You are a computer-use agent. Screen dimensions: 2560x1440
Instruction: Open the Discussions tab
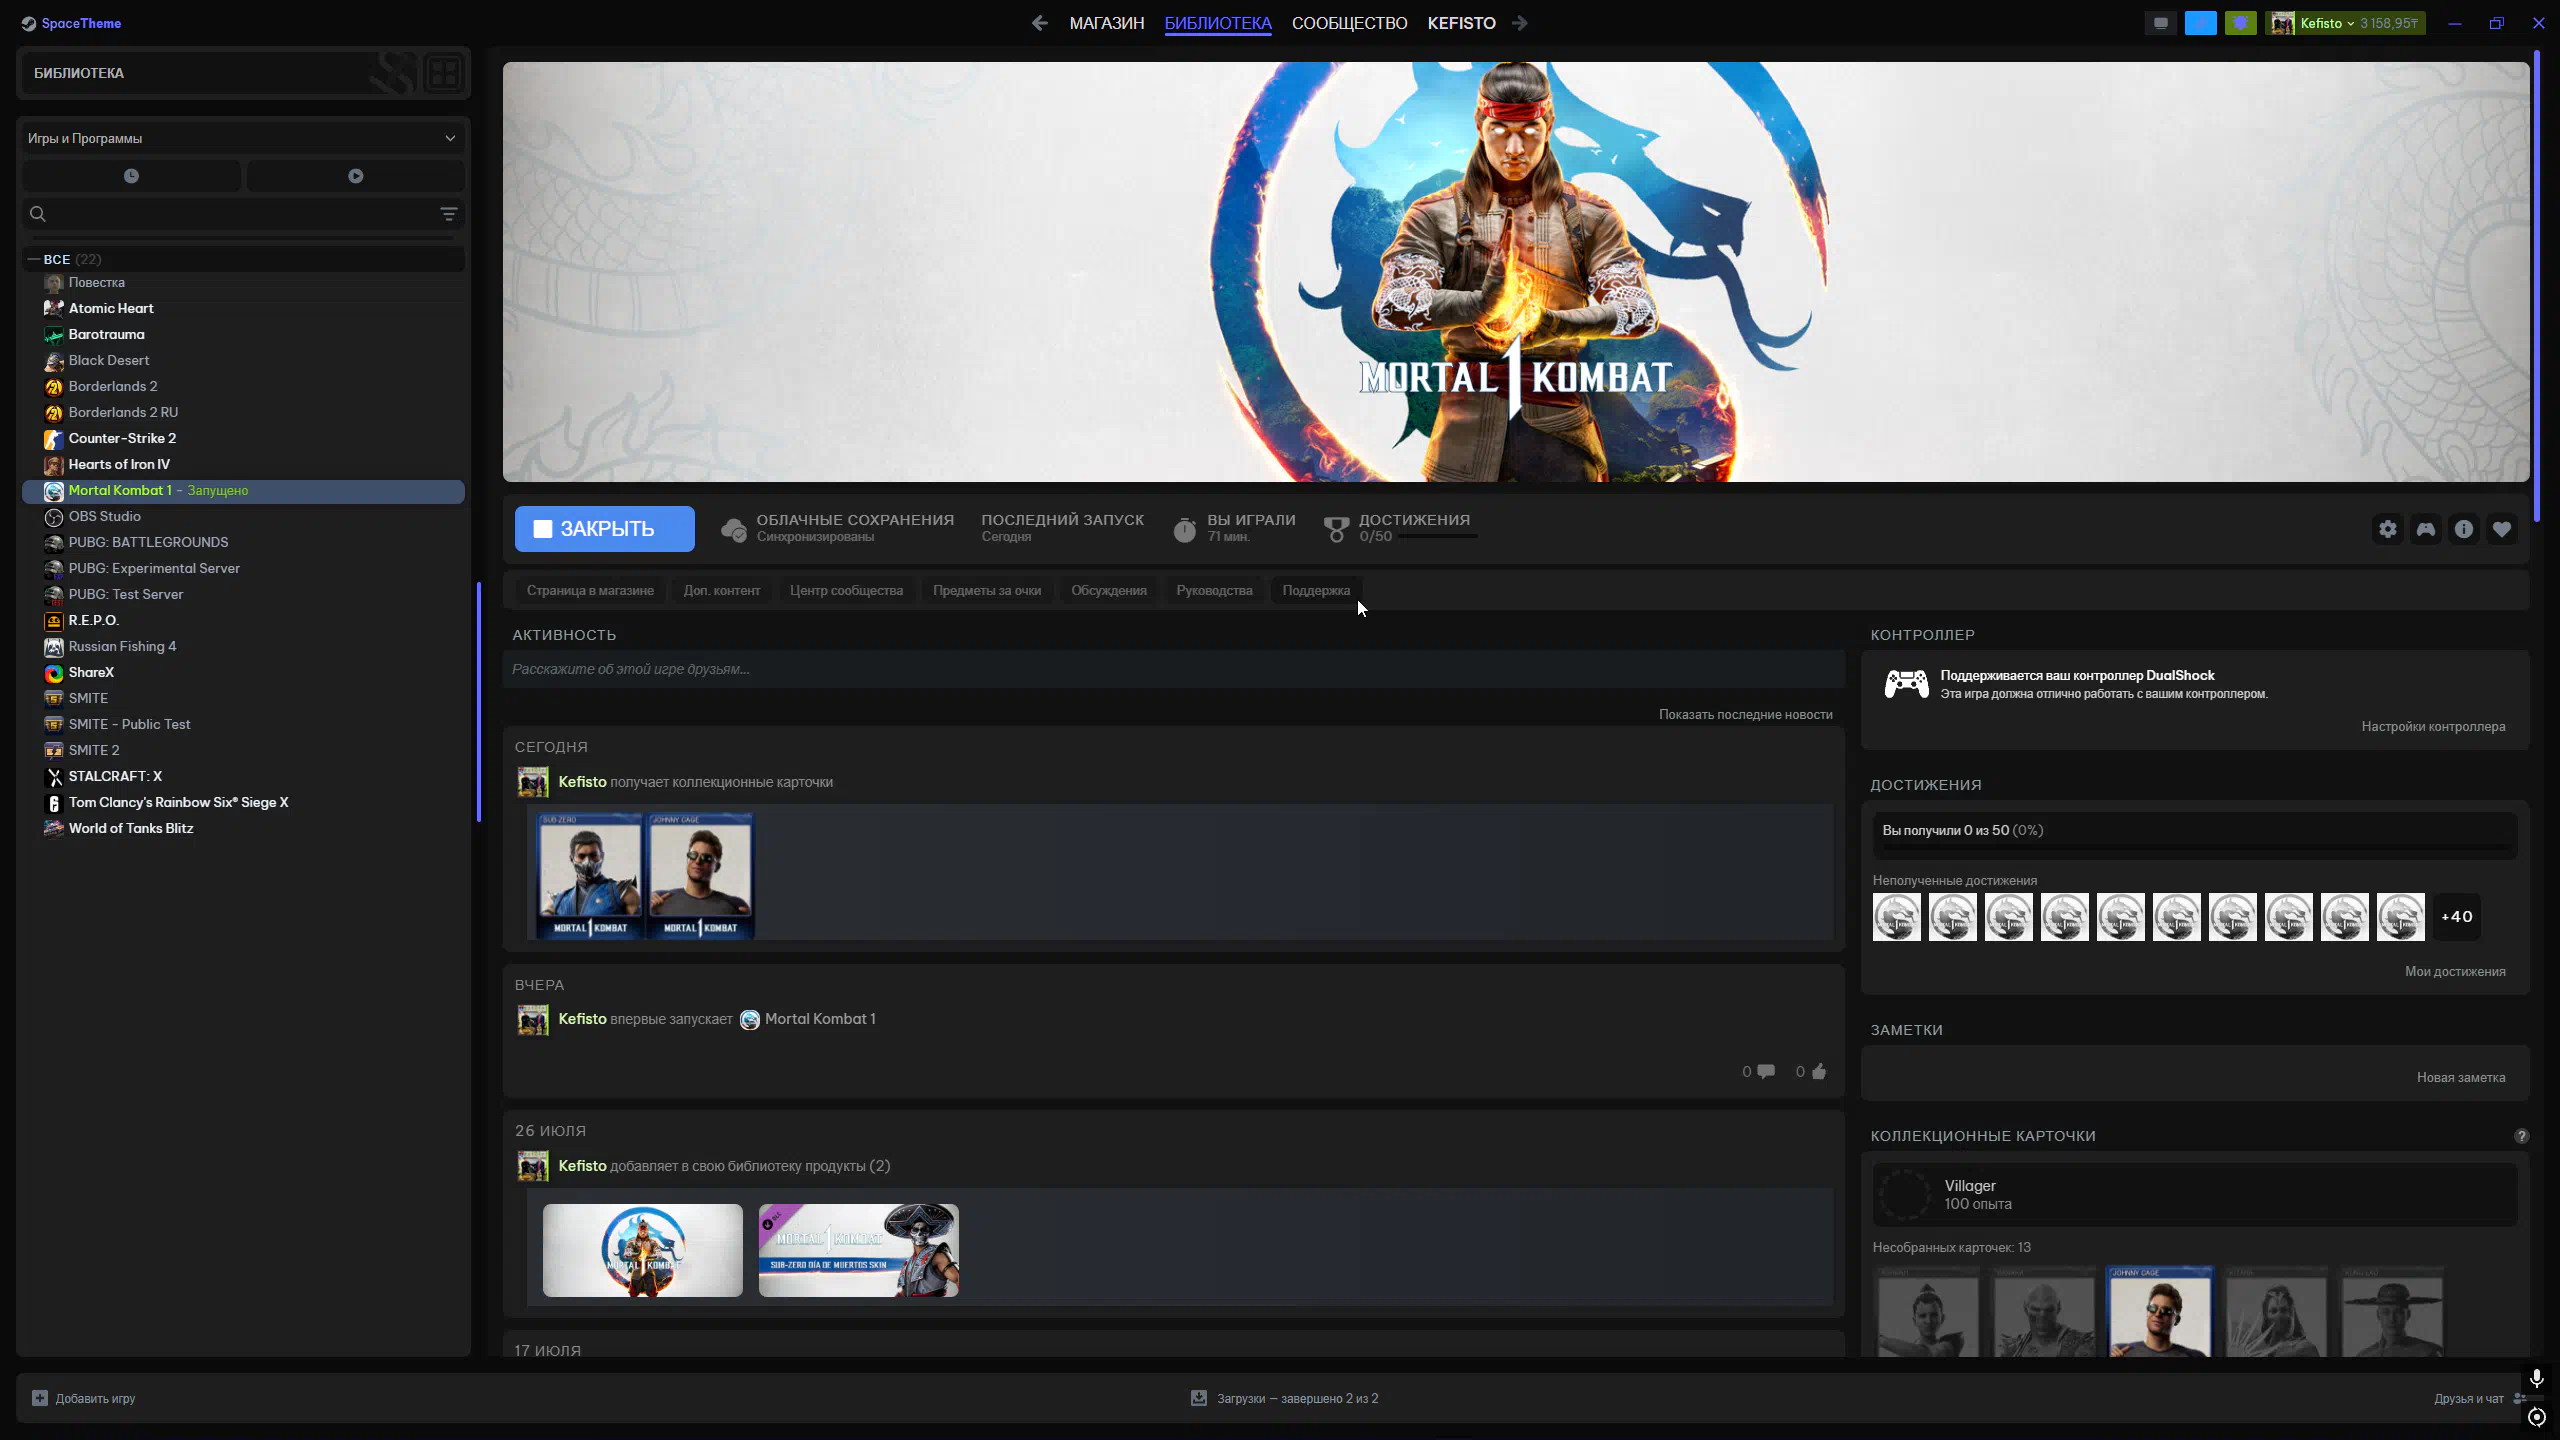click(x=1109, y=591)
